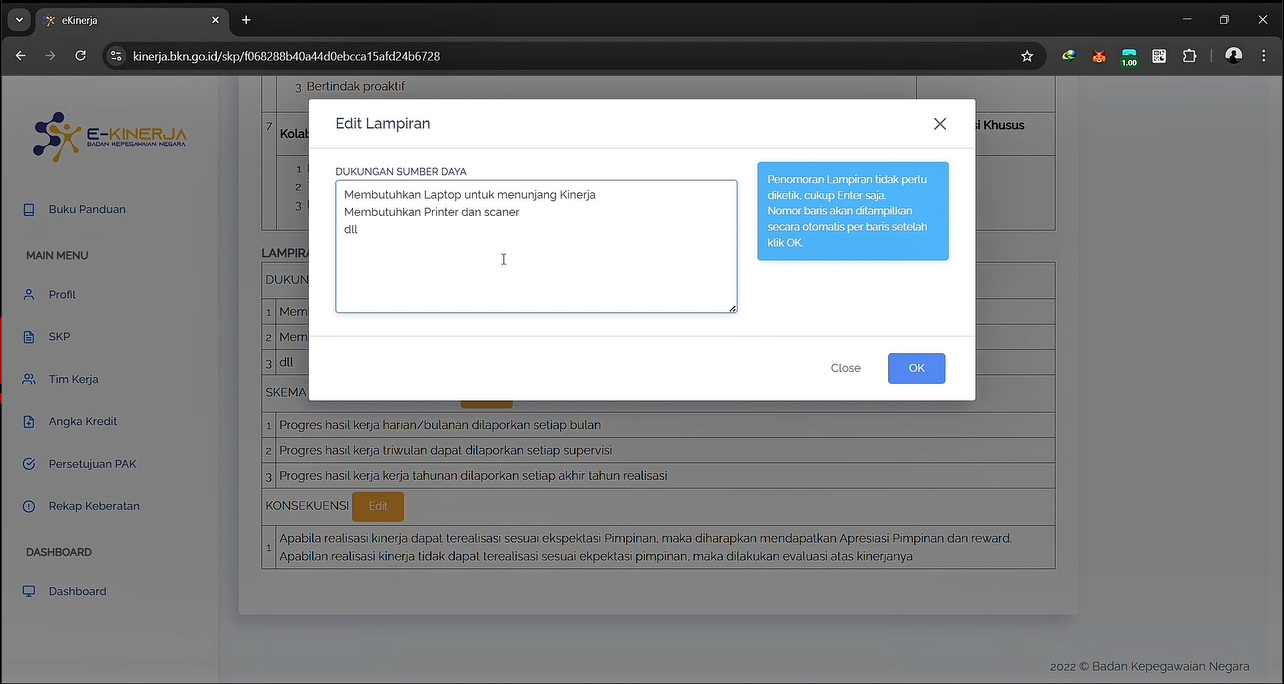
Task: Open the tab search dropdown arrow
Action: [x=18, y=20]
